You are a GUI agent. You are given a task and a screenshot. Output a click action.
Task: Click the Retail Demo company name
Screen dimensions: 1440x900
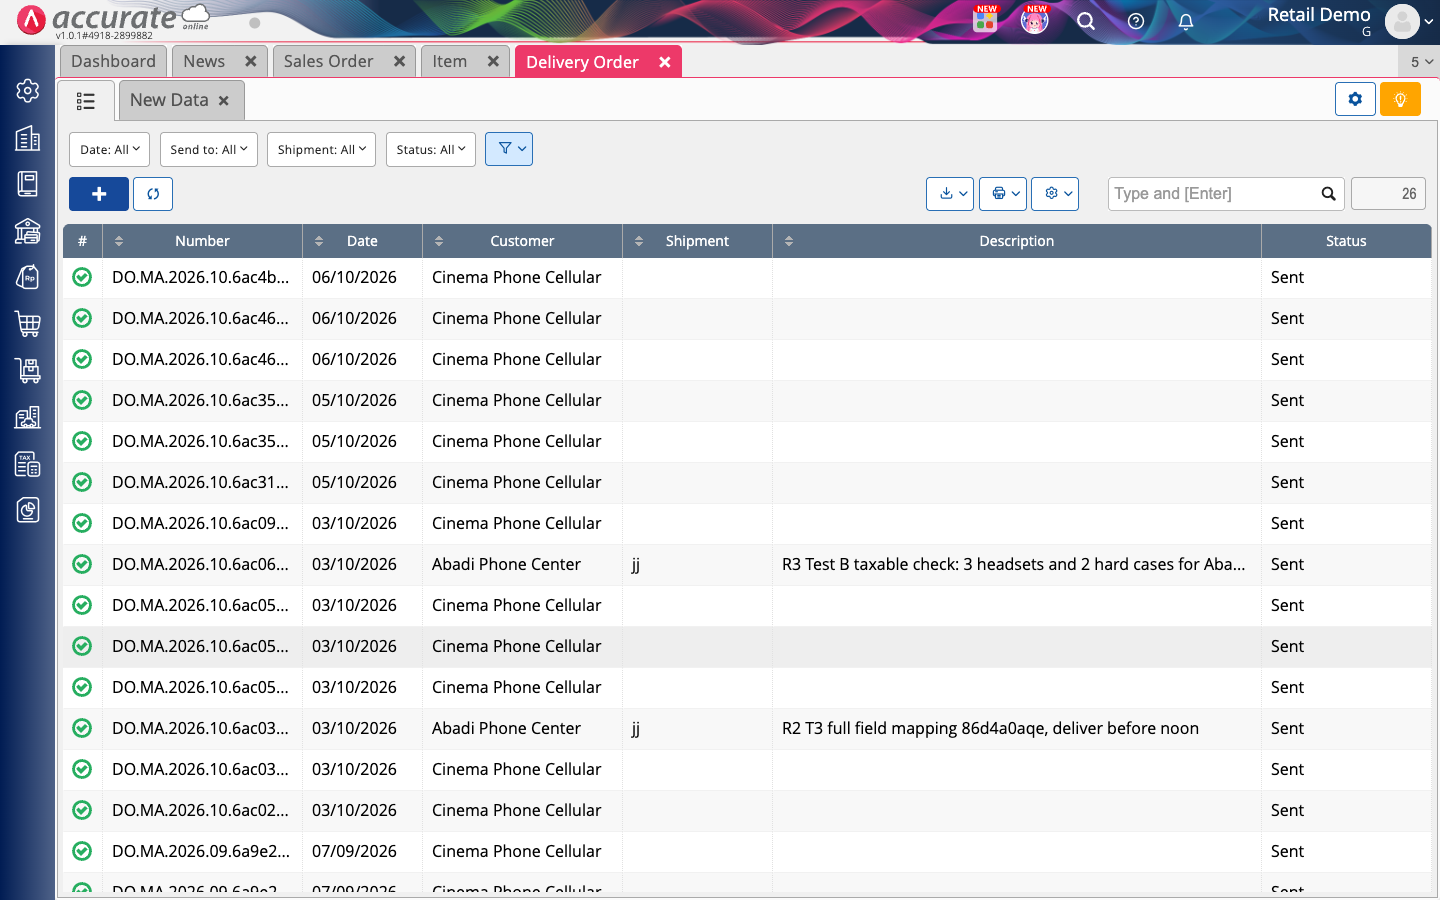(1319, 15)
